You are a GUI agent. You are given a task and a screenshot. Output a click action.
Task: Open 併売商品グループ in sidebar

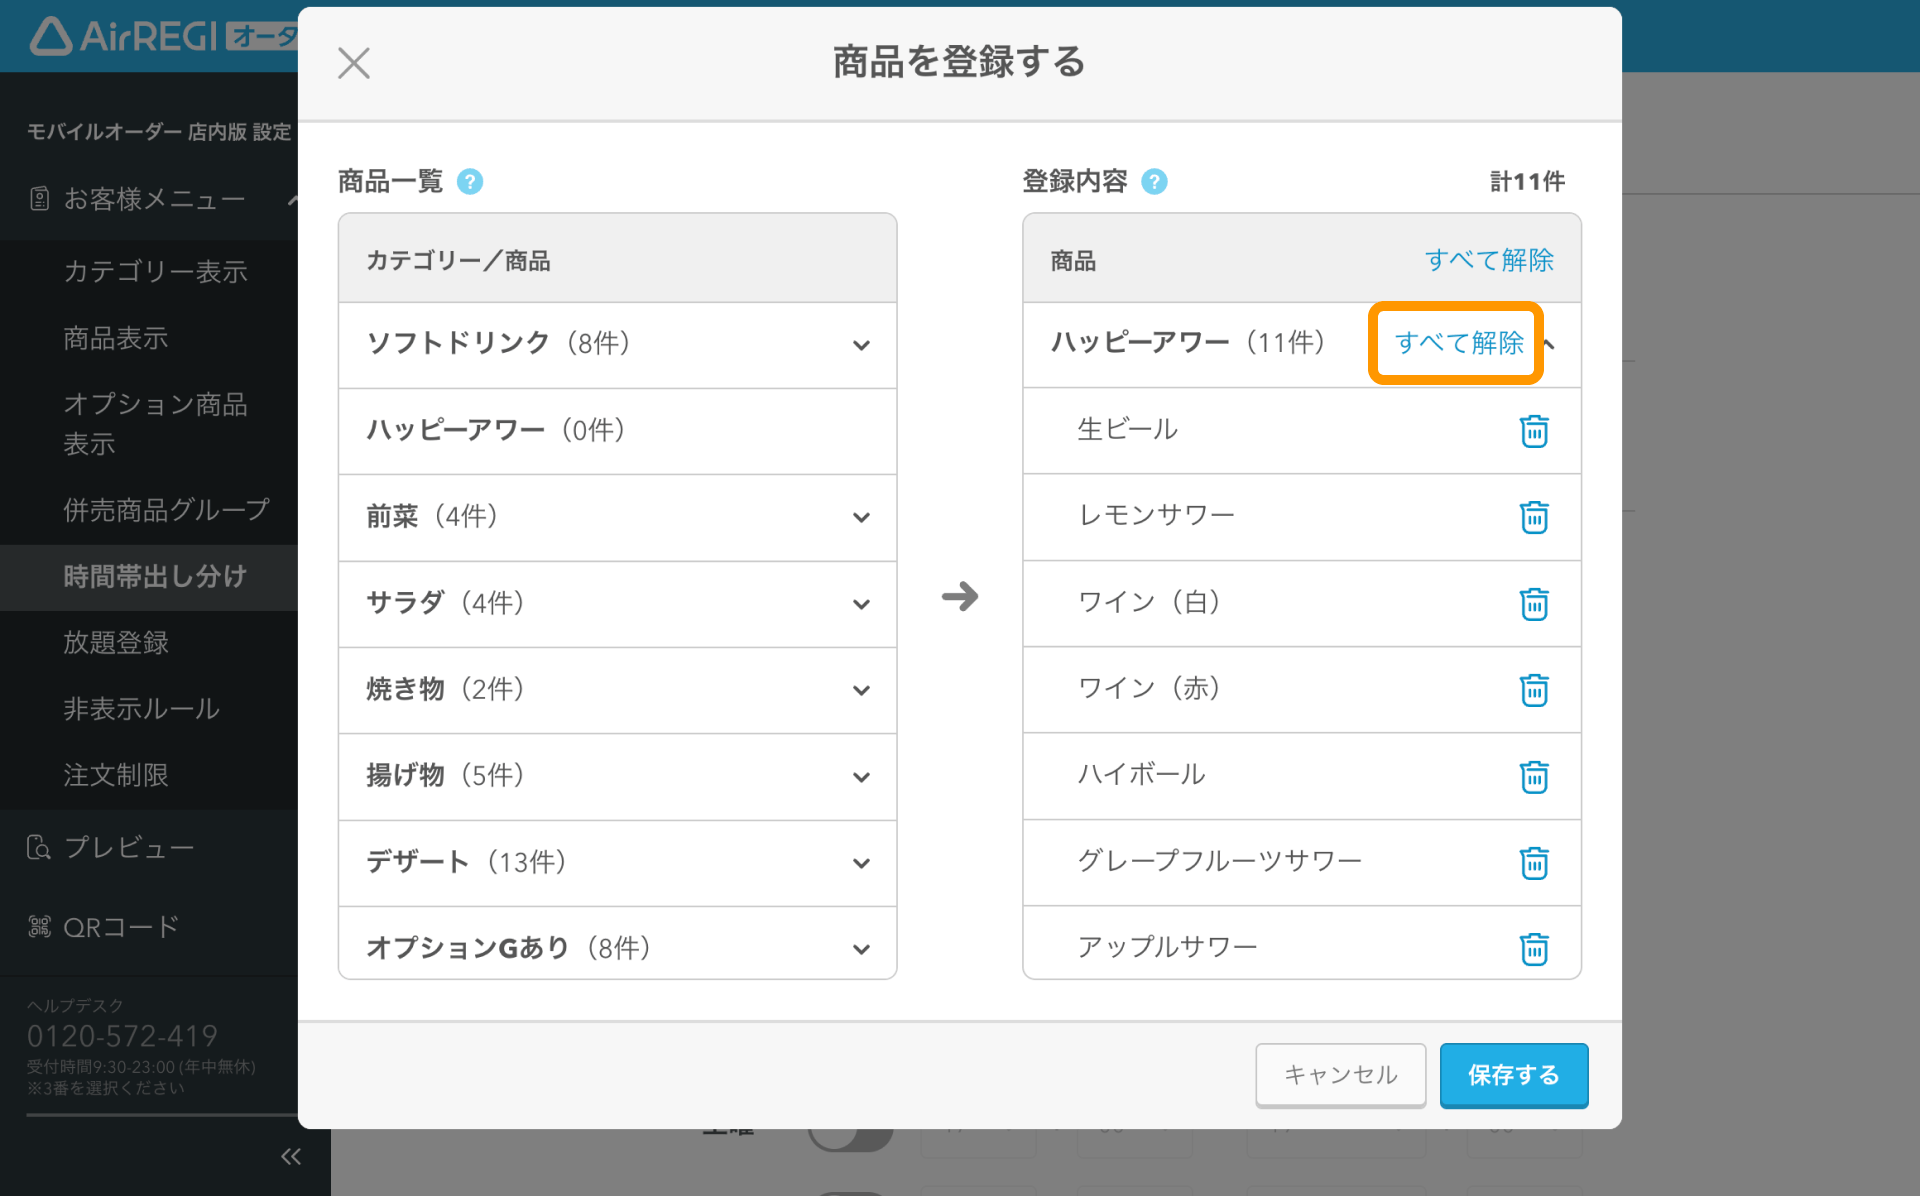167,510
